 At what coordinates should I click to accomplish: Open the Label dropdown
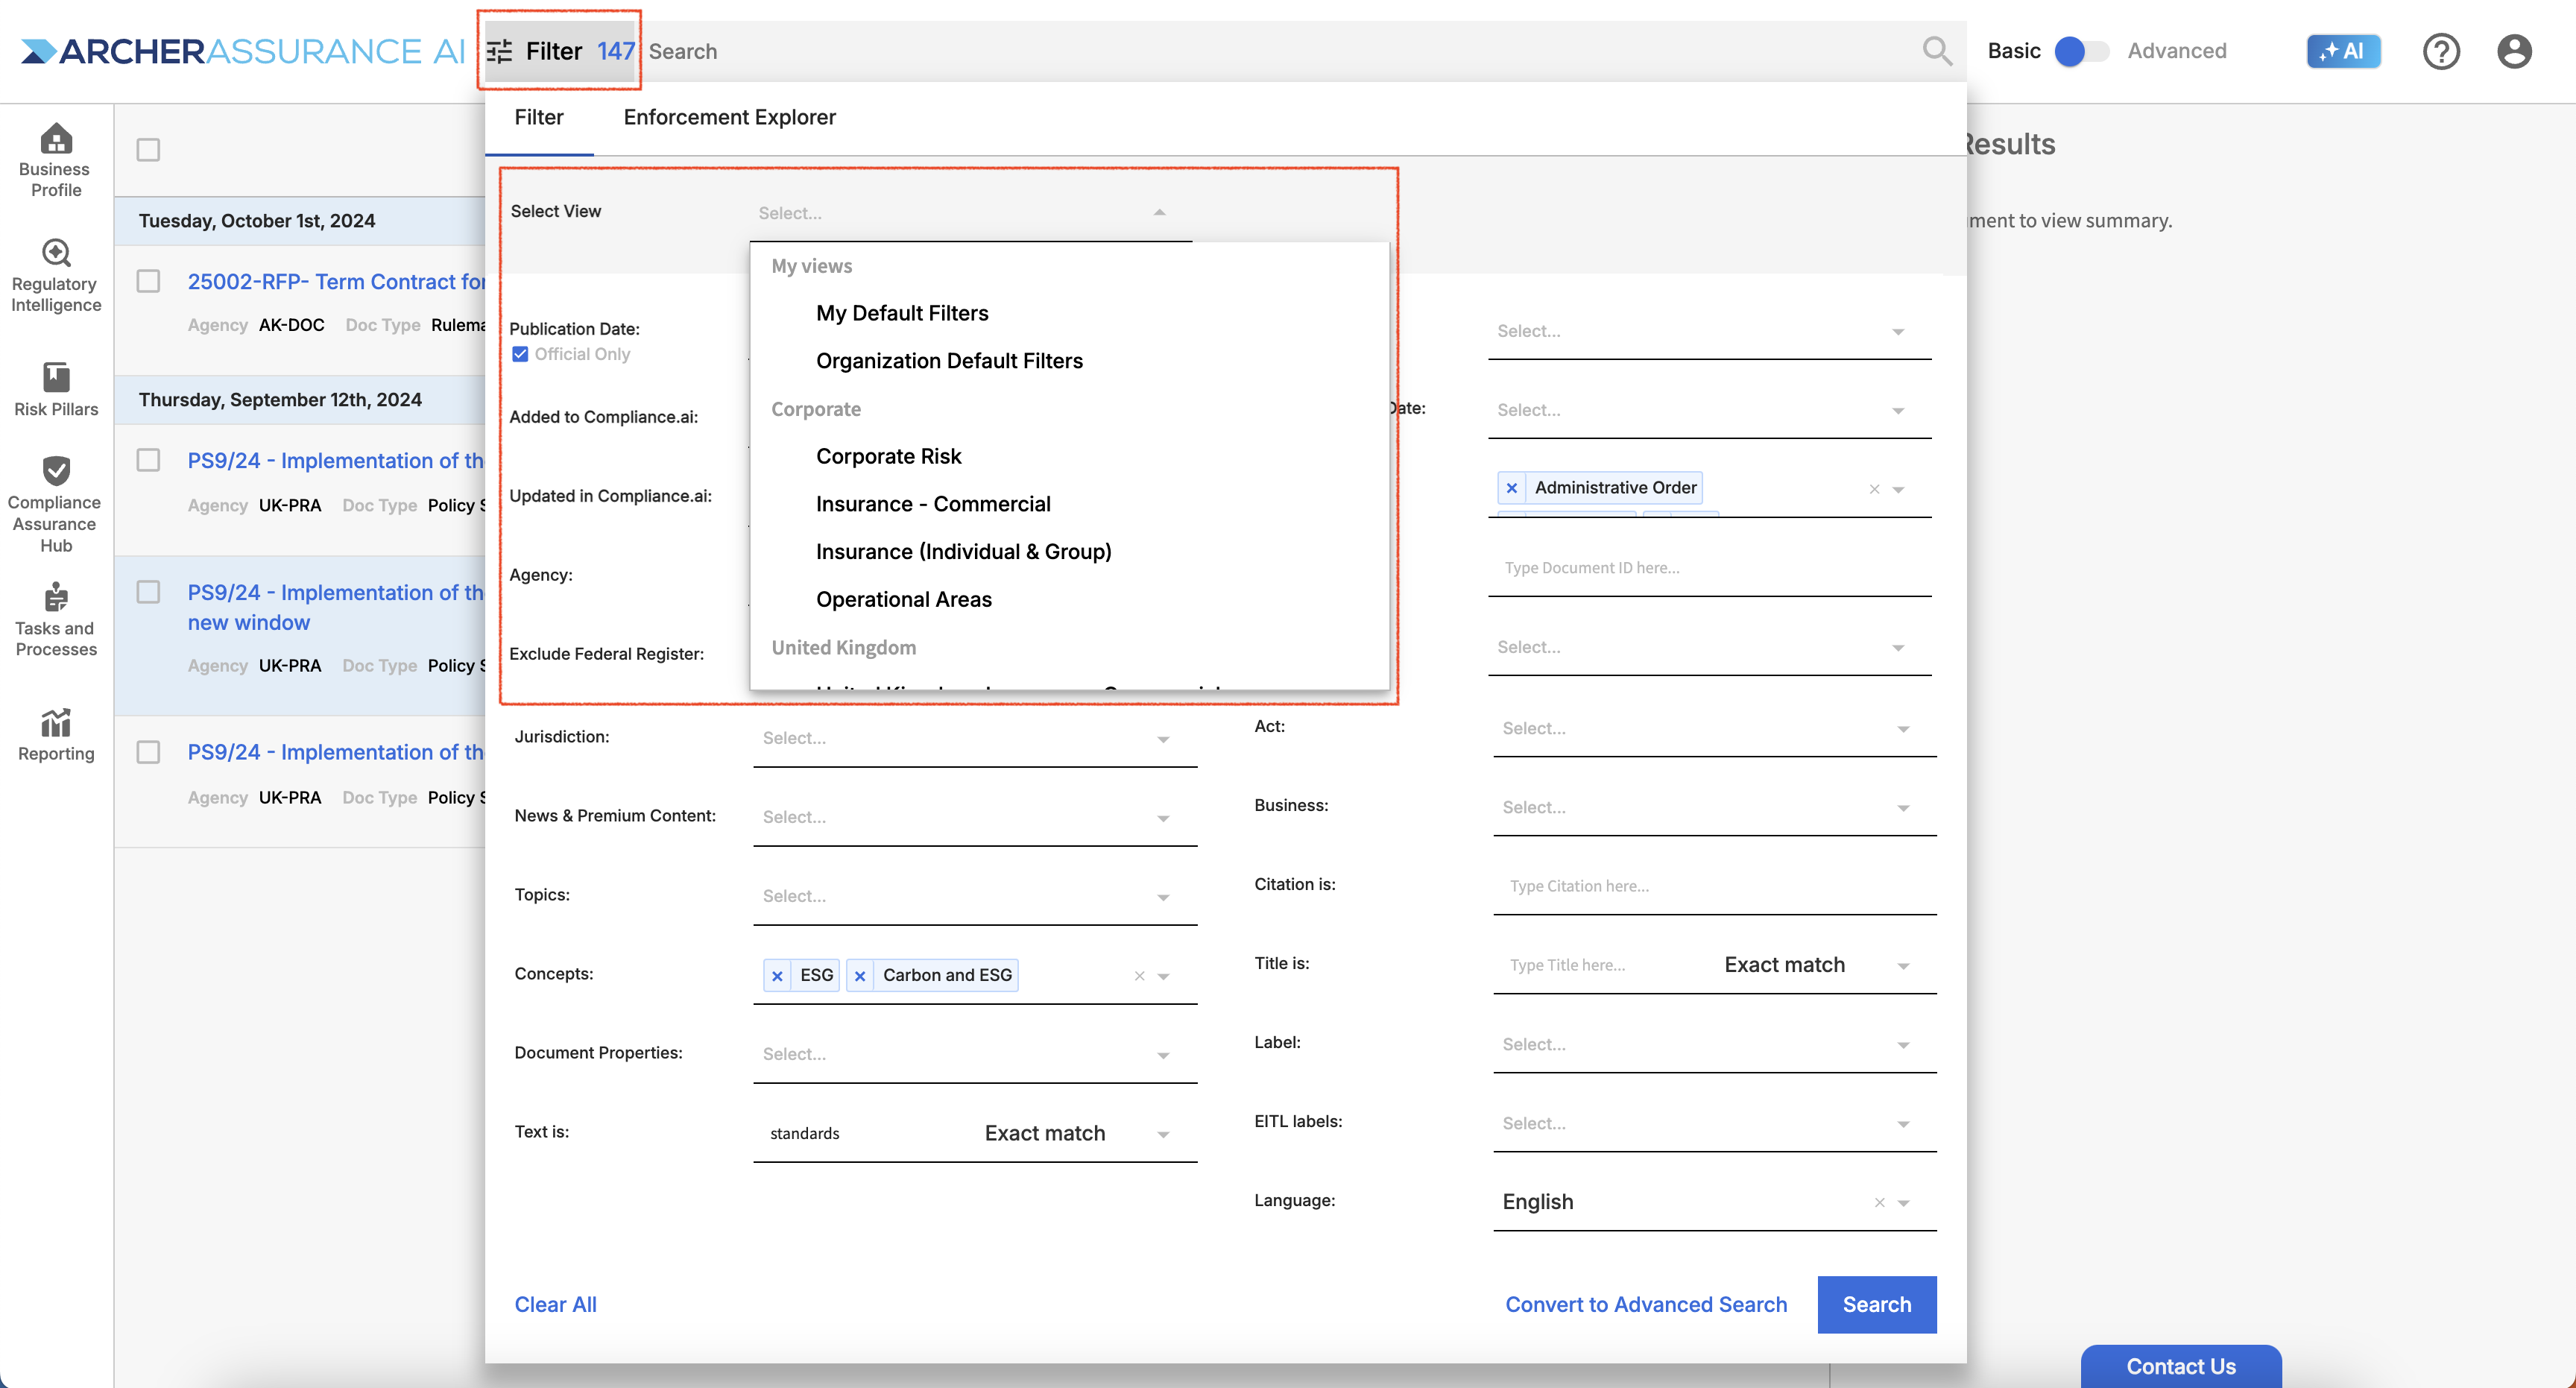coord(1715,1045)
